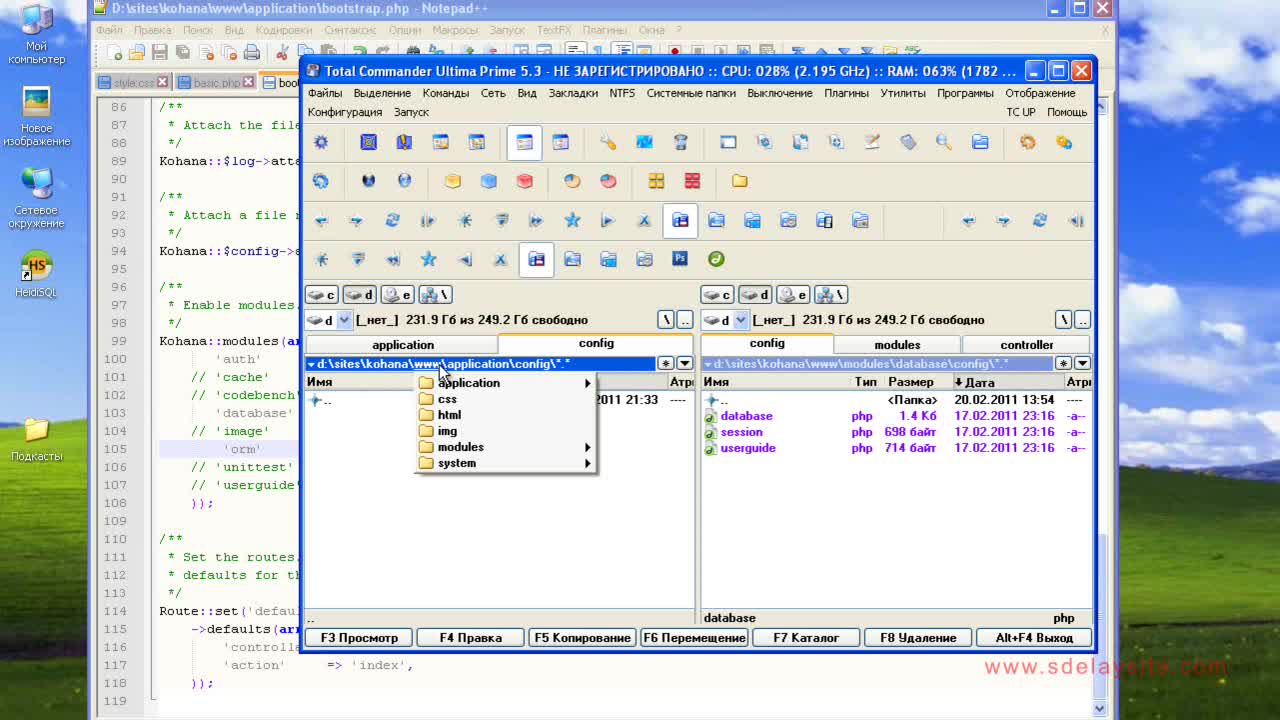Image resolution: width=1280 pixels, height=720 pixels.
Task: Click the recycle bin toolbar icon
Action: click(681, 143)
